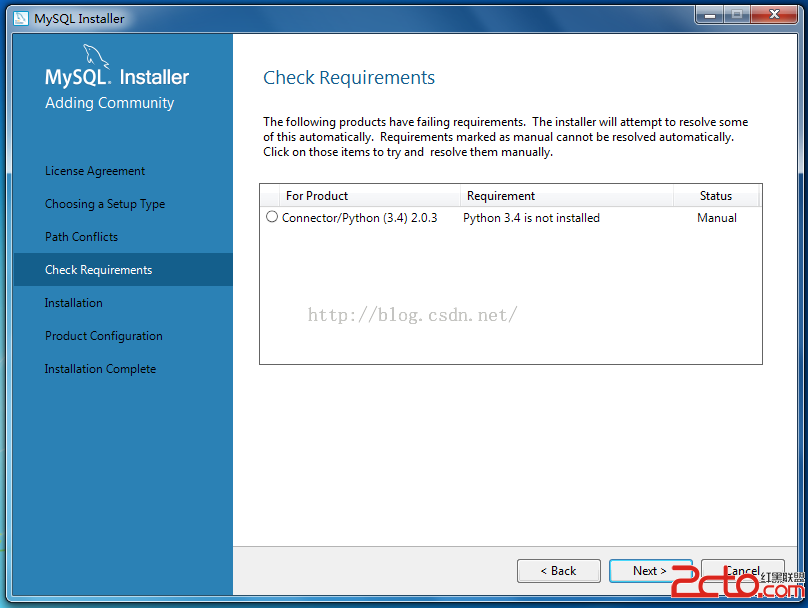This screenshot has height=608, width=808.
Task: Click 'Connector/Python (3.4) 2.0.3' product text
Action: 359,218
